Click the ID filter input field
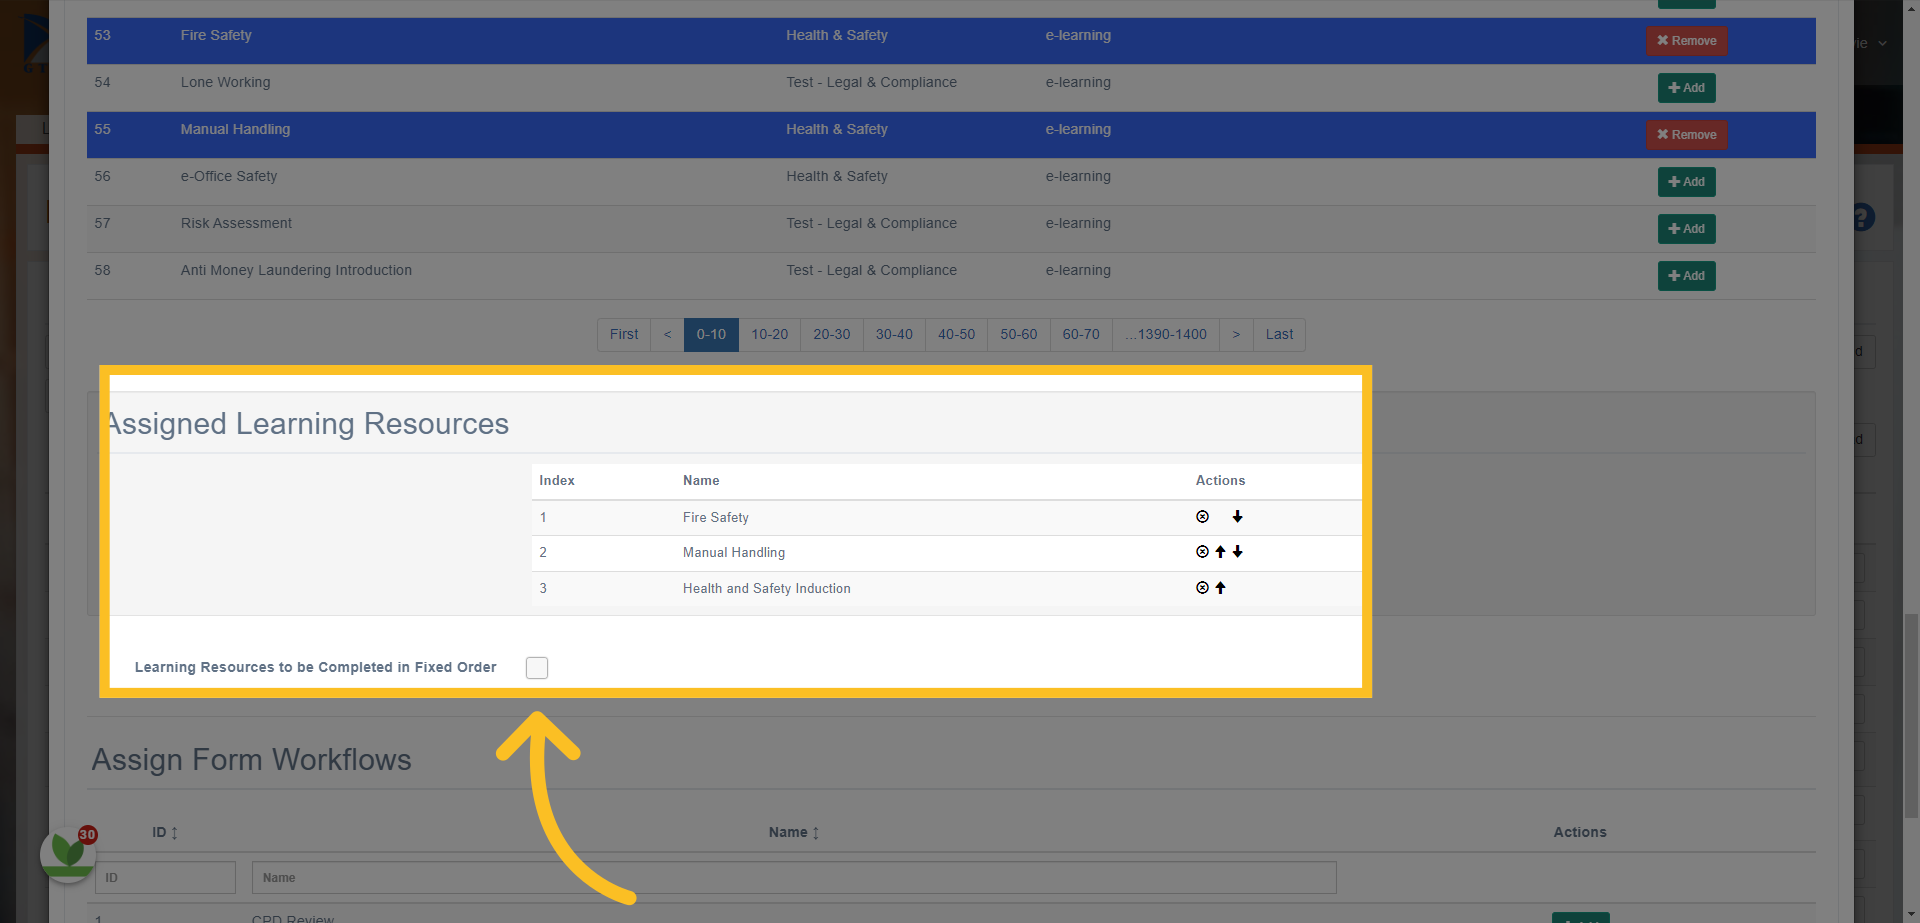This screenshot has height=923, width=1920. 165,878
